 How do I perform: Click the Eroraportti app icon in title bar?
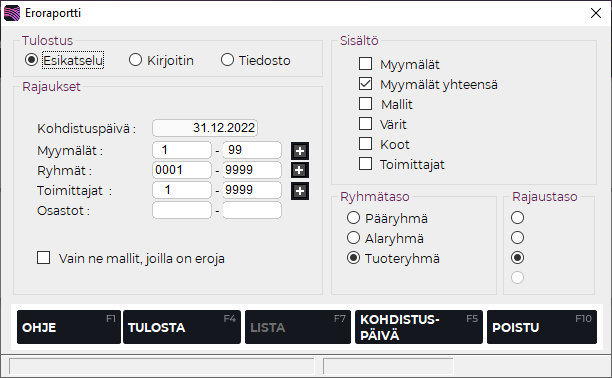click(12, 13)
